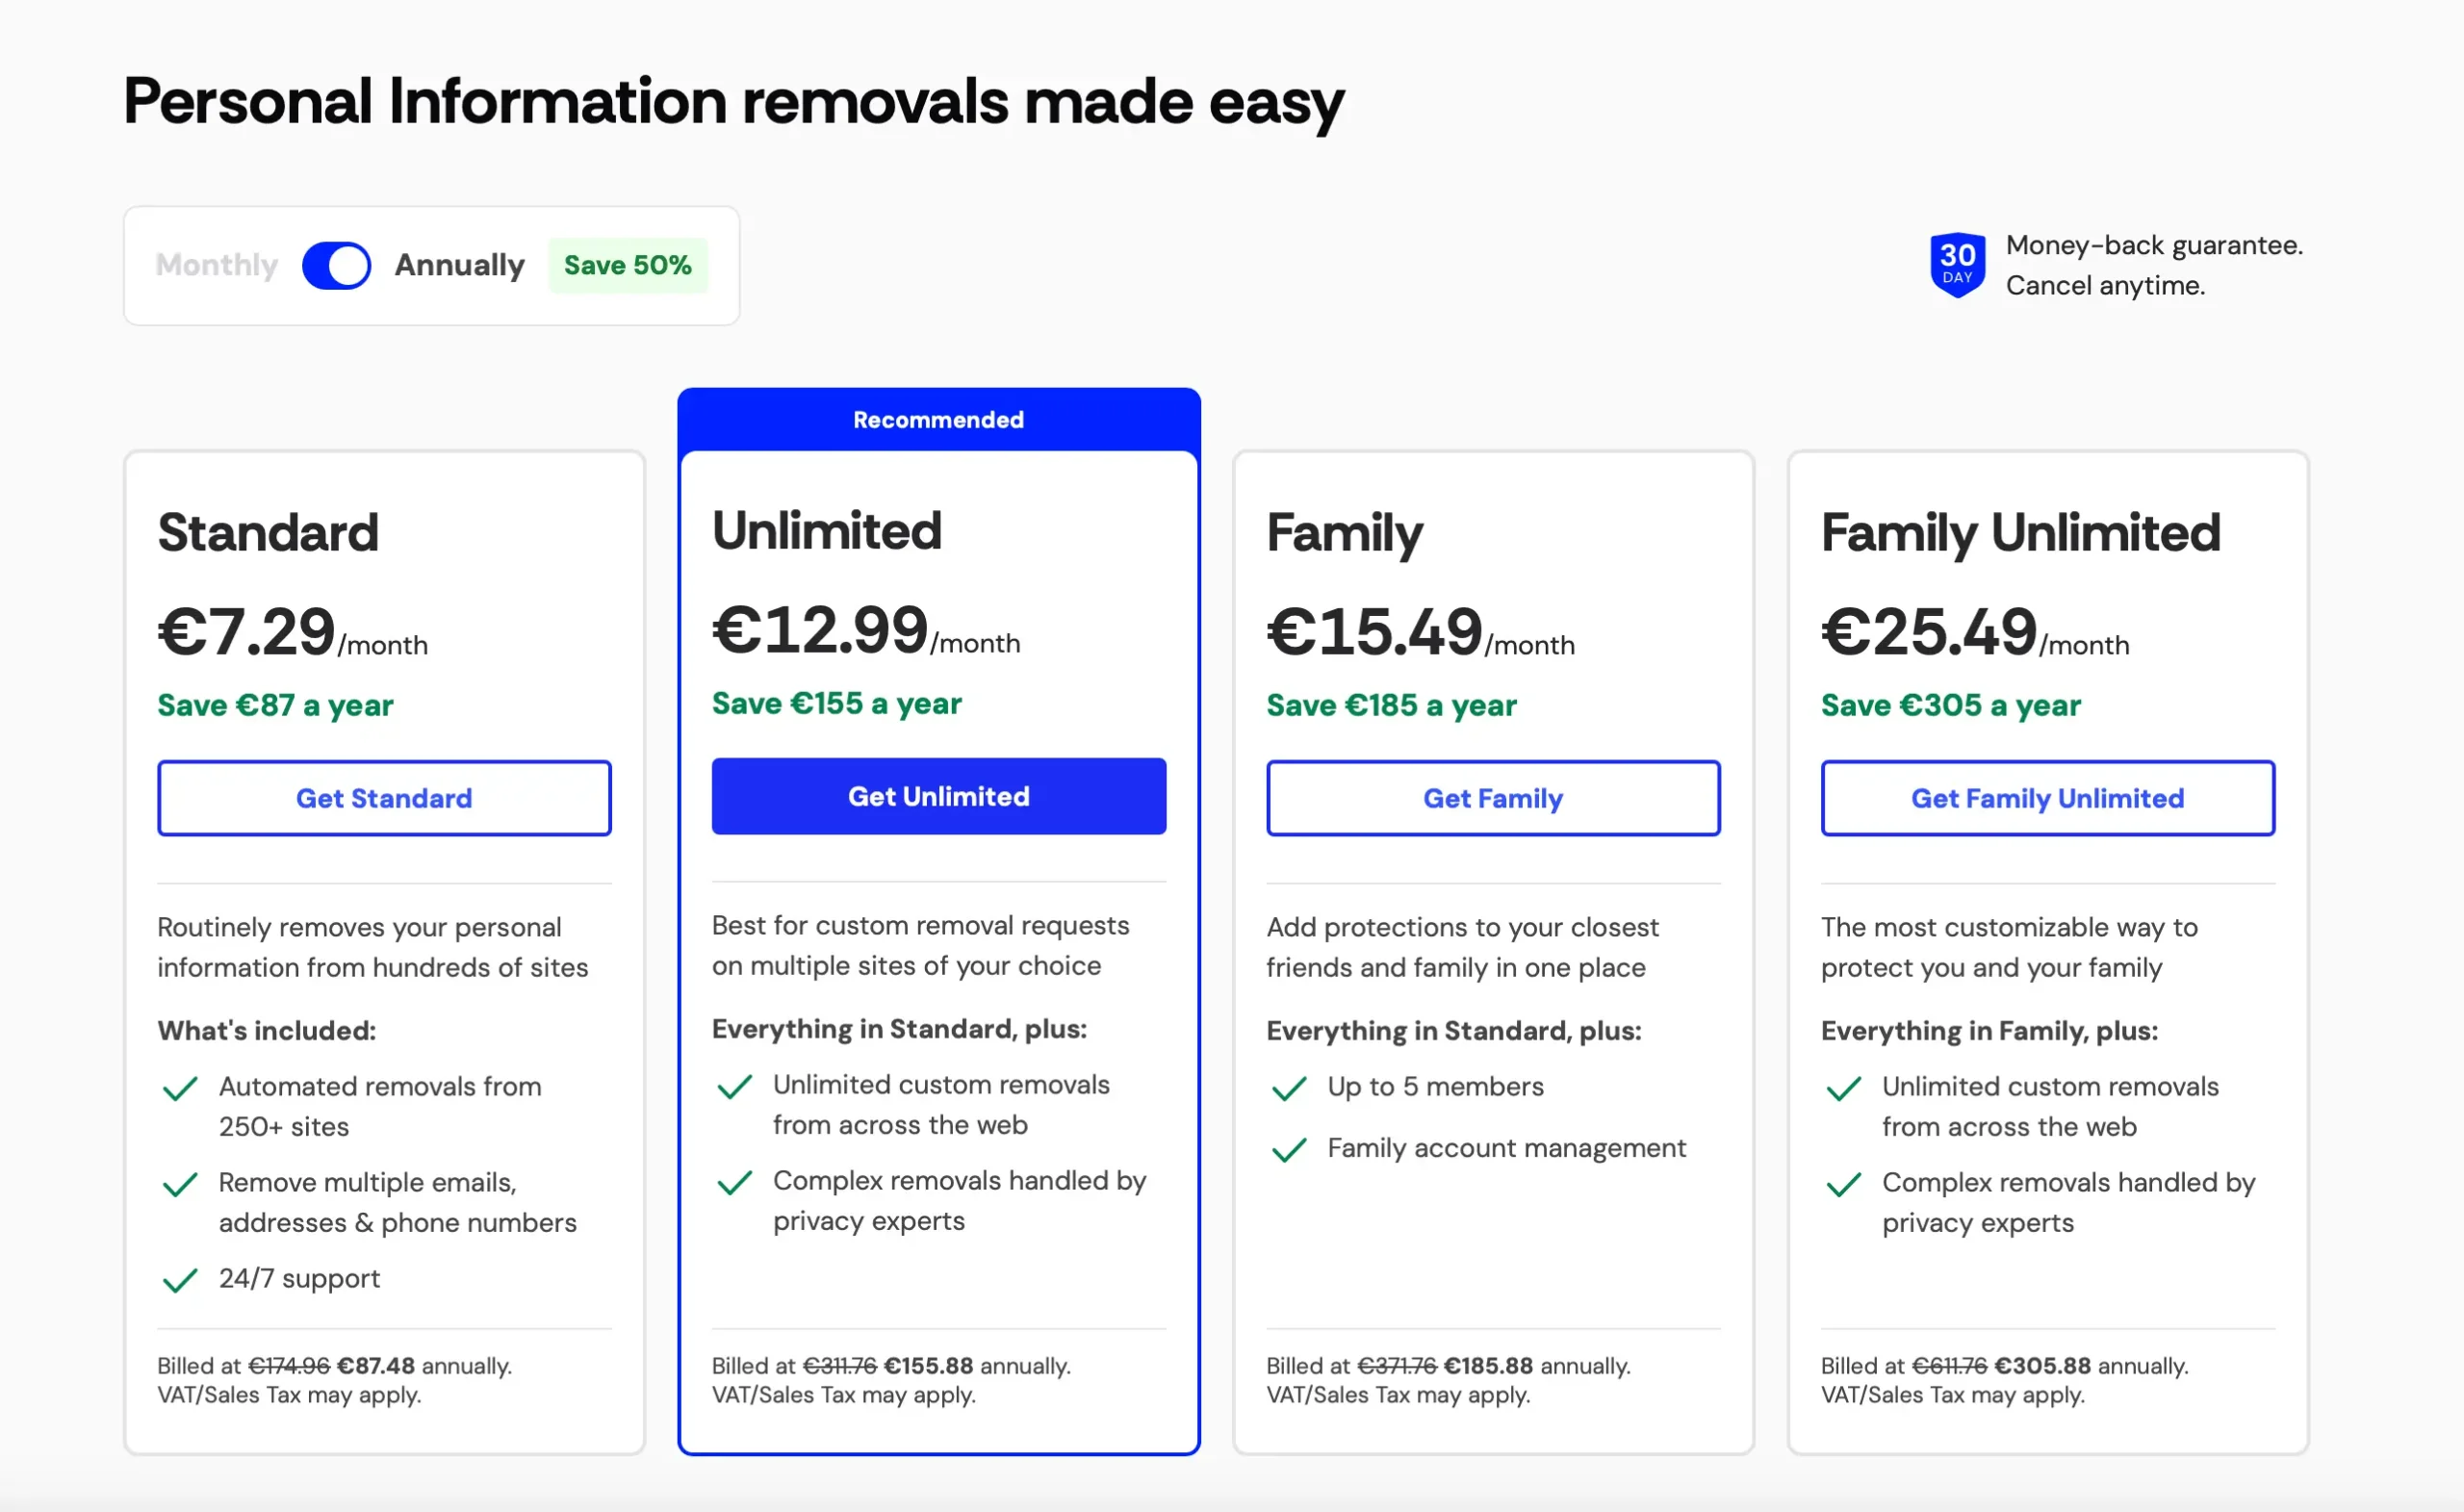The height and width of the screenshot is (1512, 2464).
Task: Click checkmark beside Family Unlimited's custom removals
Action: [1843, 1088]
